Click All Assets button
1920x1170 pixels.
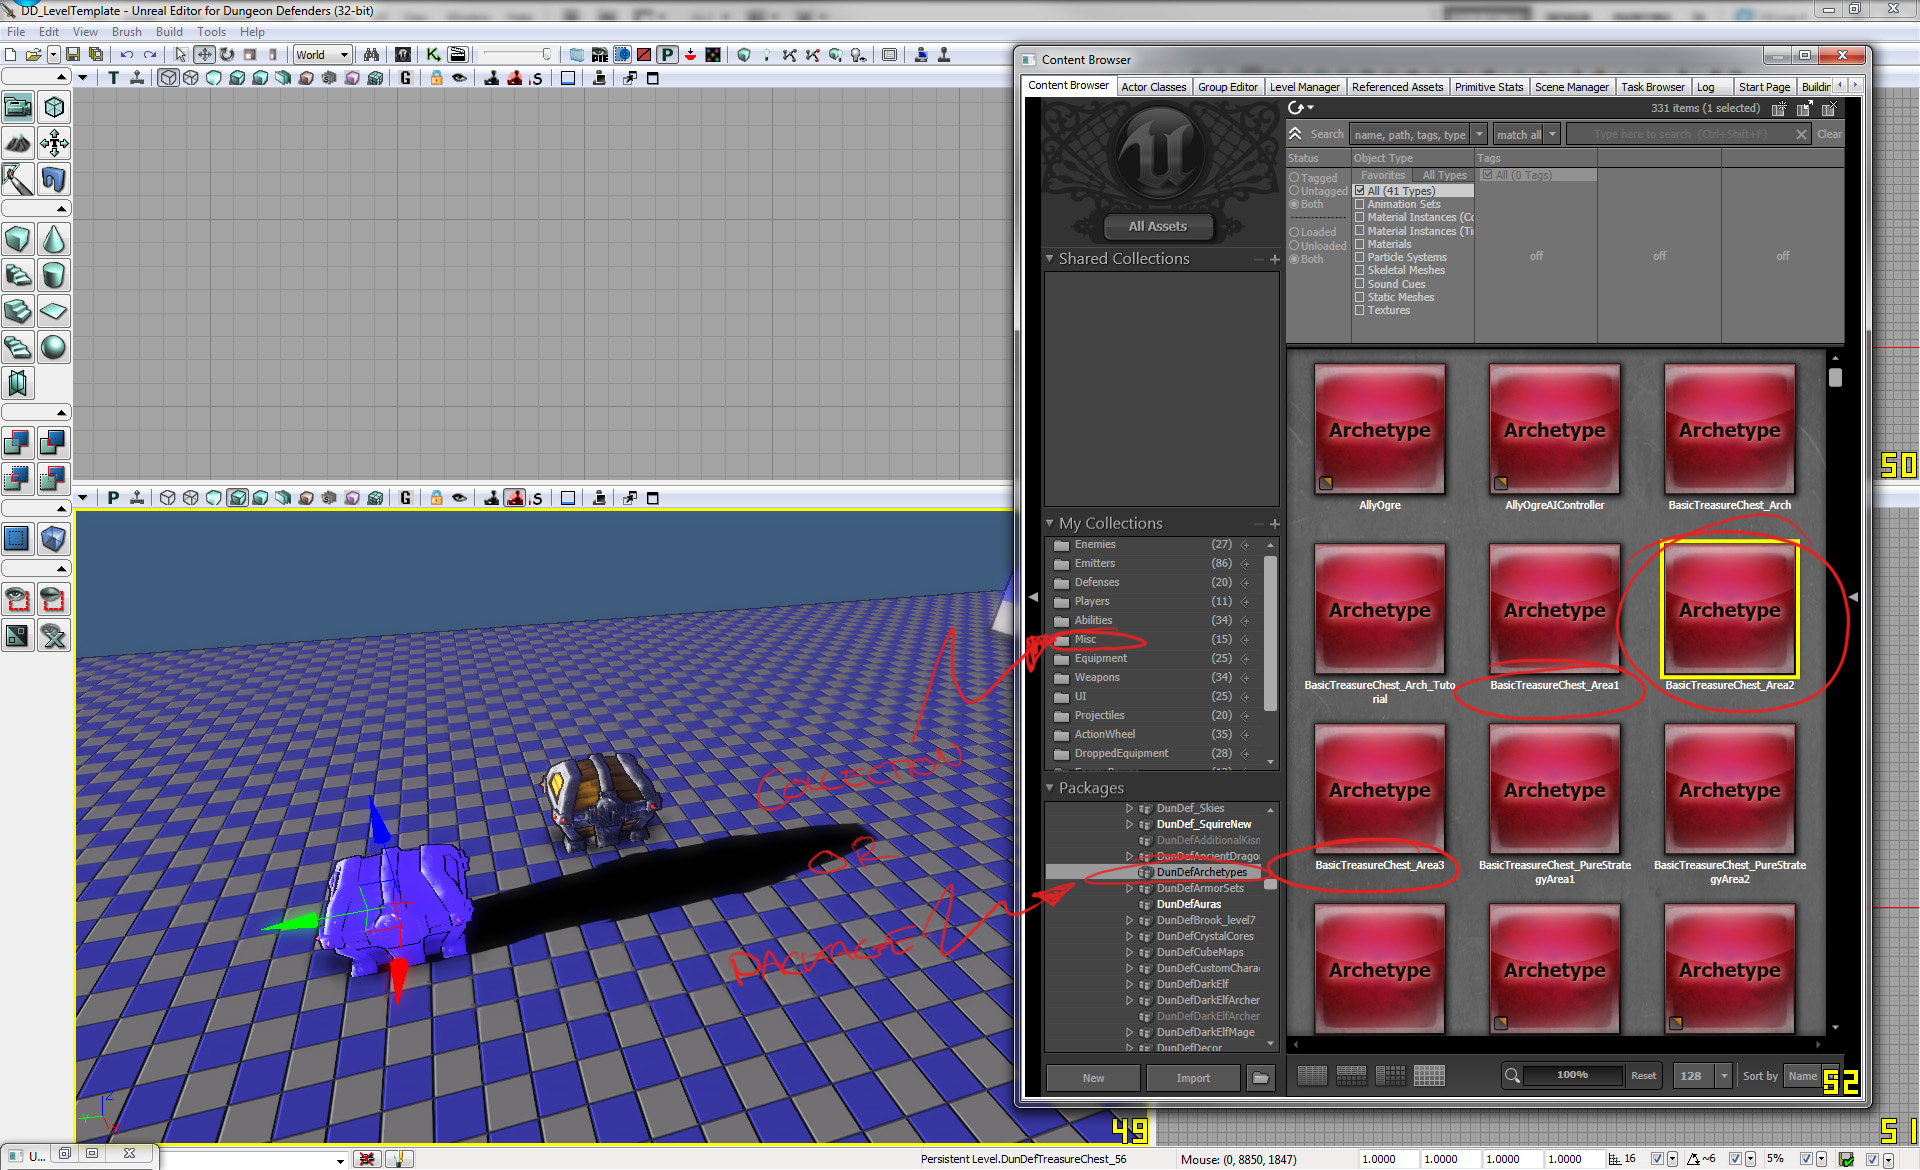(1158, 226)
